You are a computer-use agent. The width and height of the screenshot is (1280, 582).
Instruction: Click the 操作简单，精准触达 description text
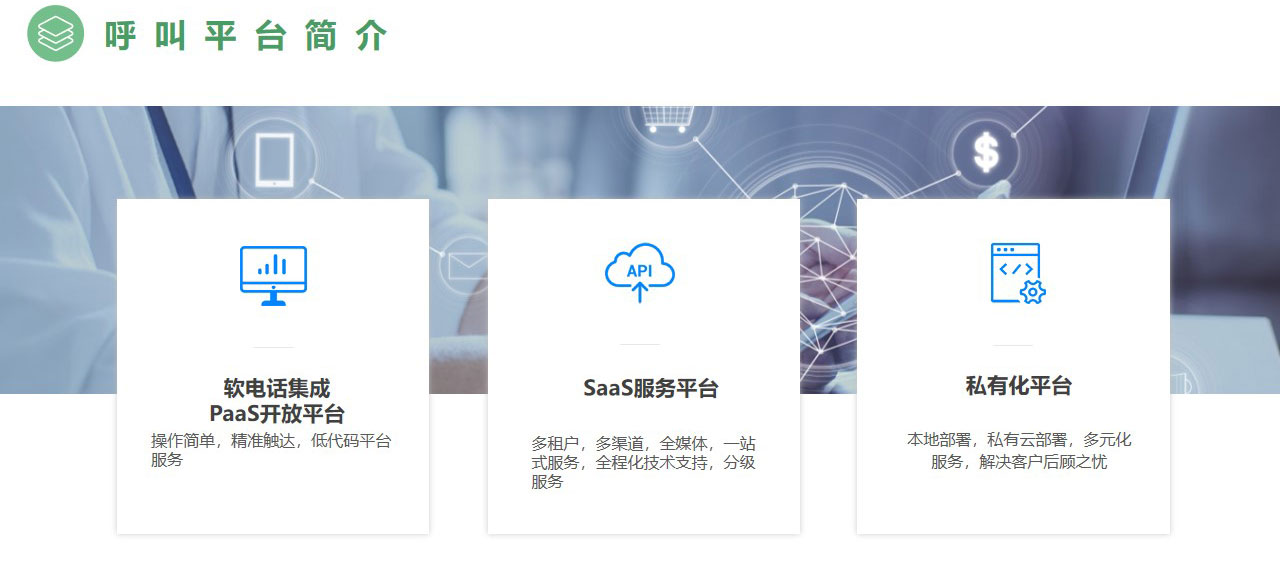(271, 450)
